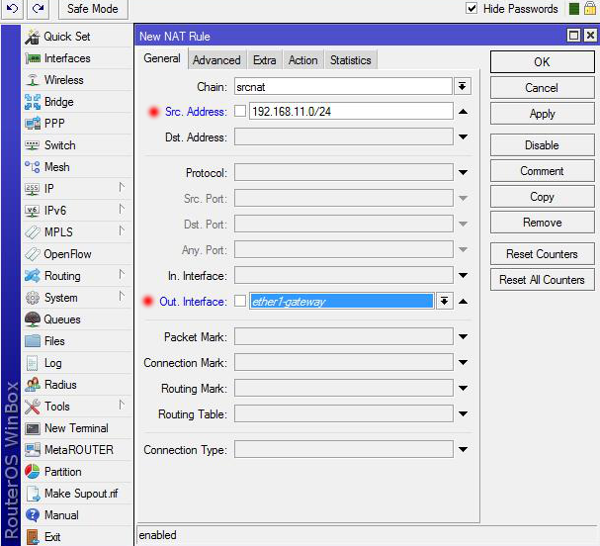This screenshot has width=600, height=546.
Task: Open the Partition pie icon
Action: (33, 472)
